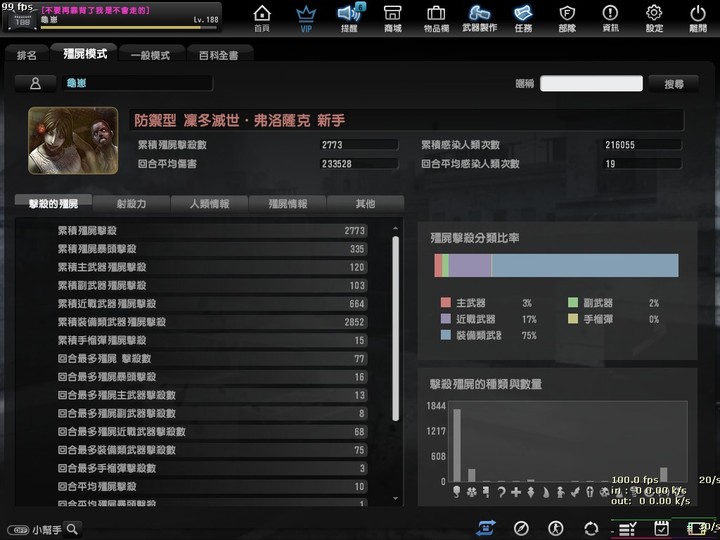Click the blue segment of kill ratio bar
The image size is (720, 540).
pos(585,265)
